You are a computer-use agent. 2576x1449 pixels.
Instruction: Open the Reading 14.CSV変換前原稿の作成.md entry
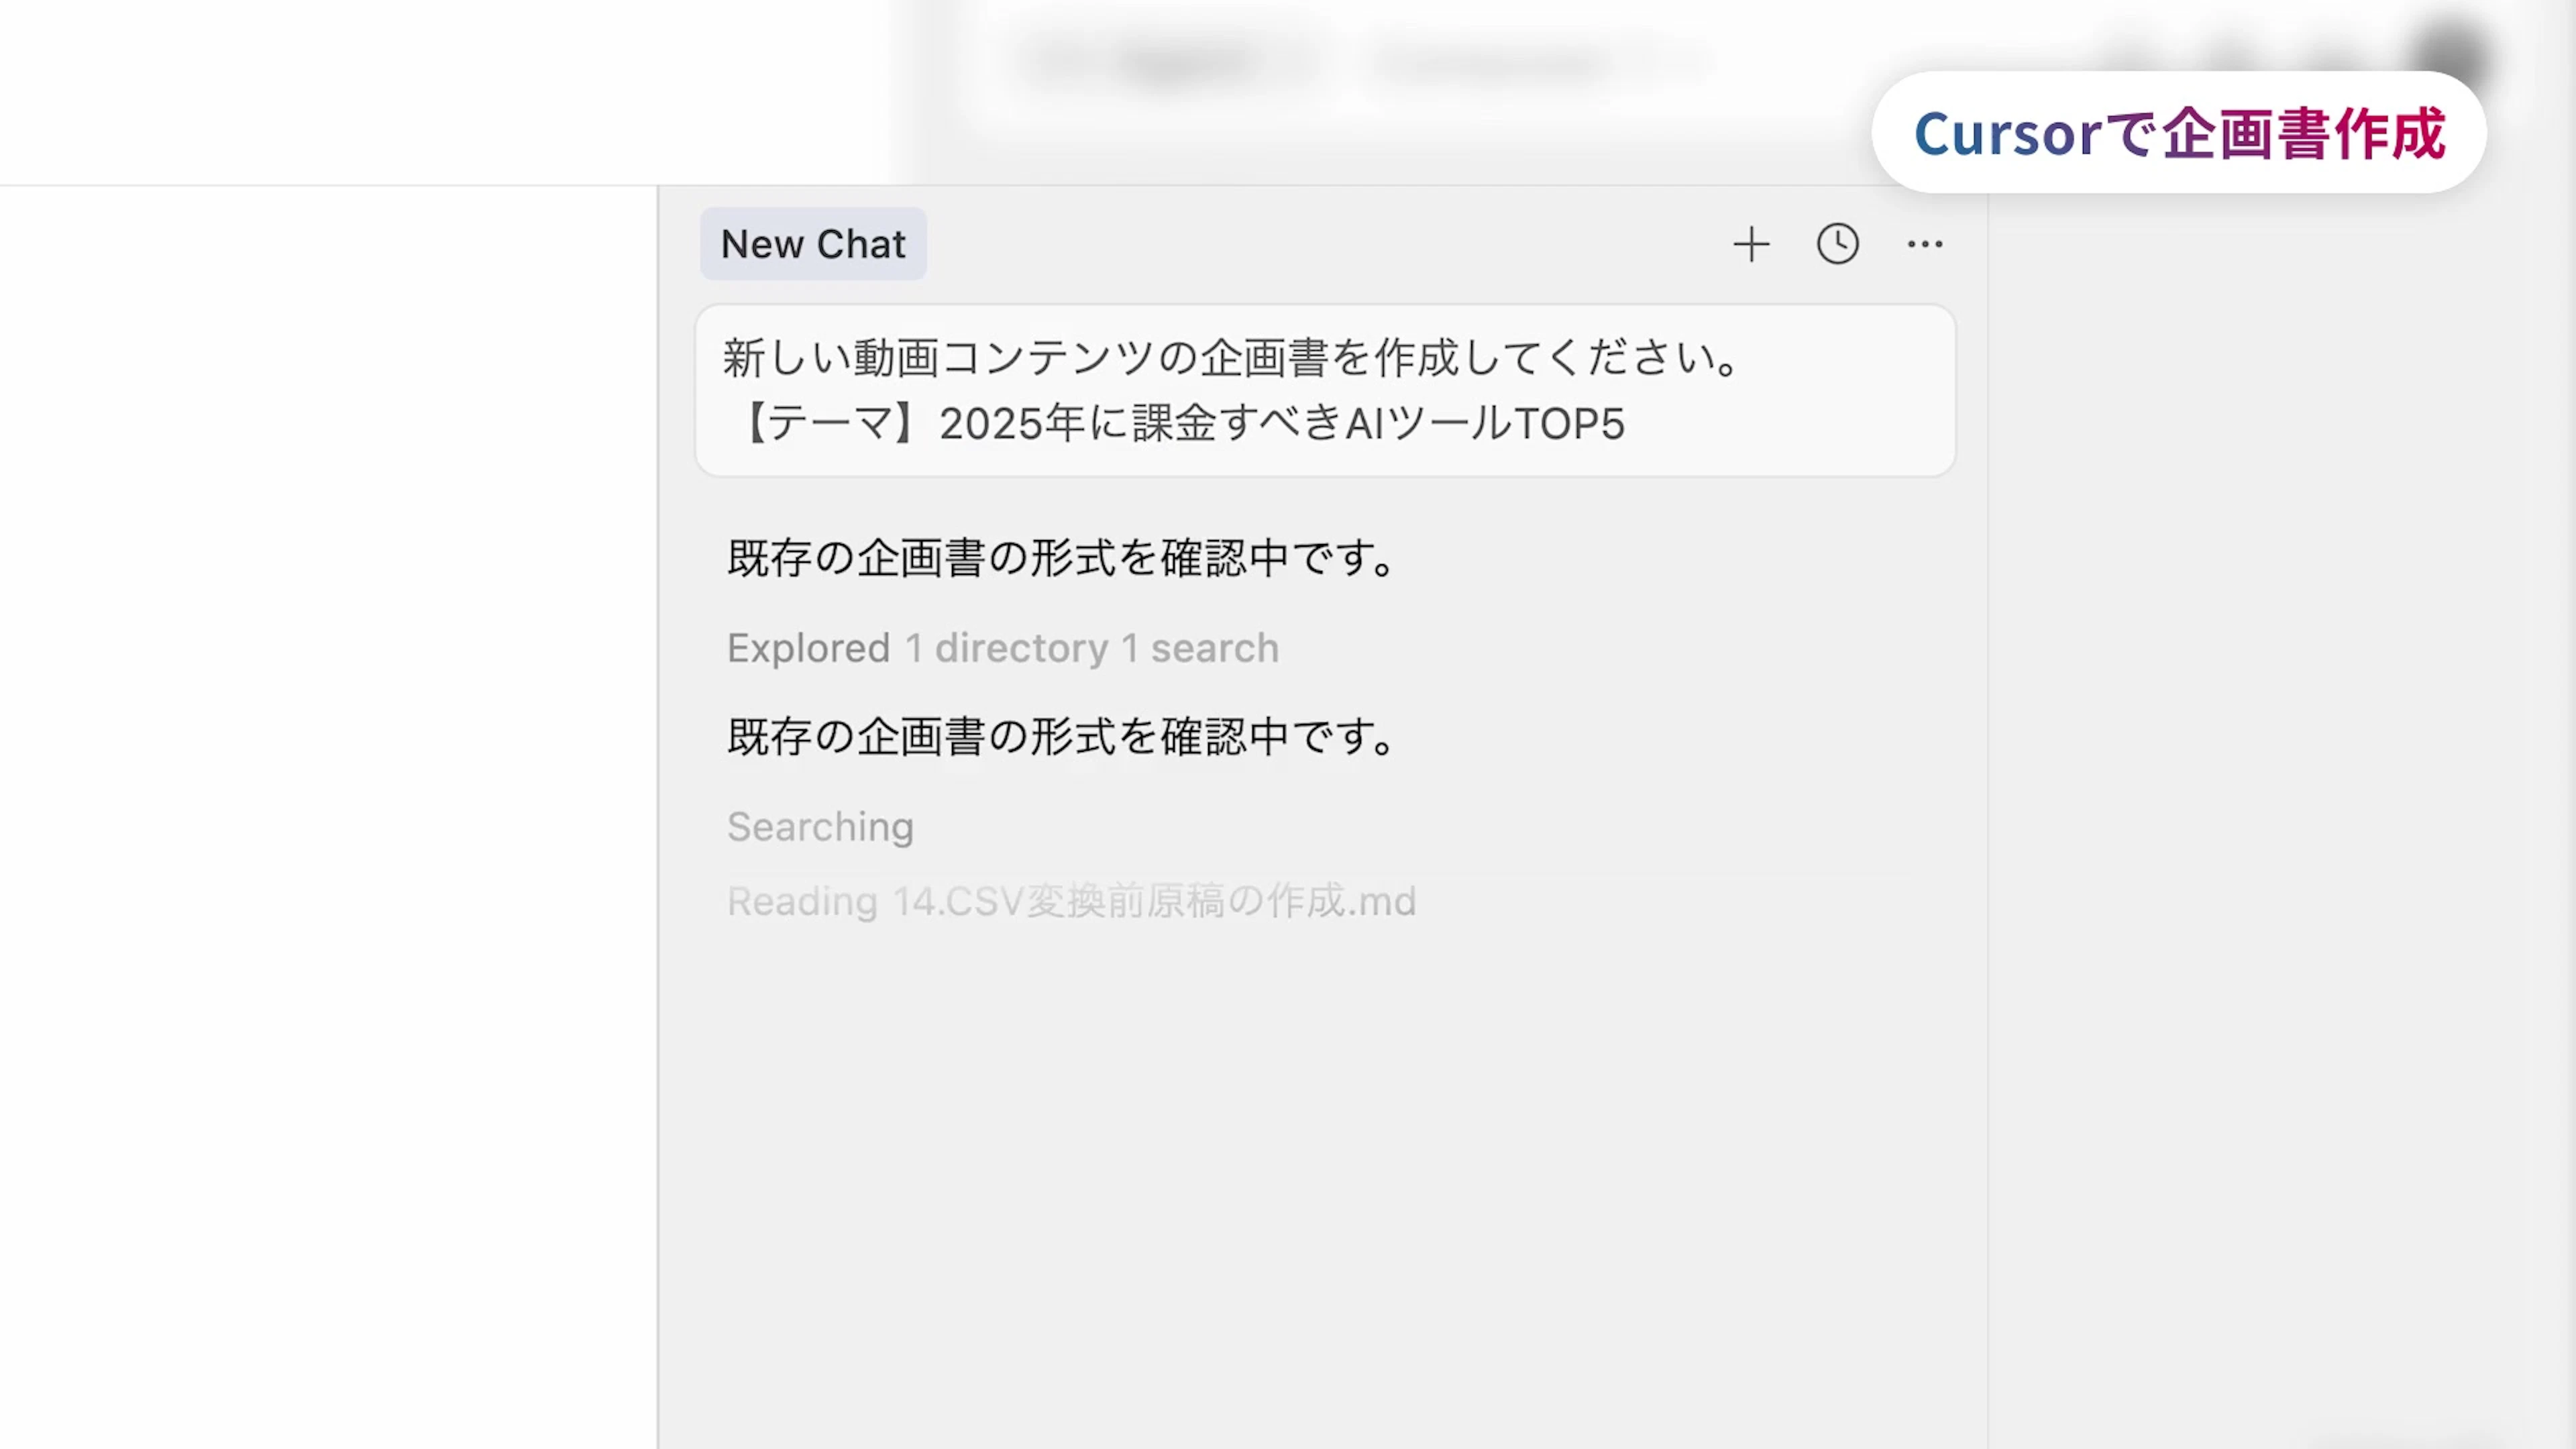[x=1070, y=902]
